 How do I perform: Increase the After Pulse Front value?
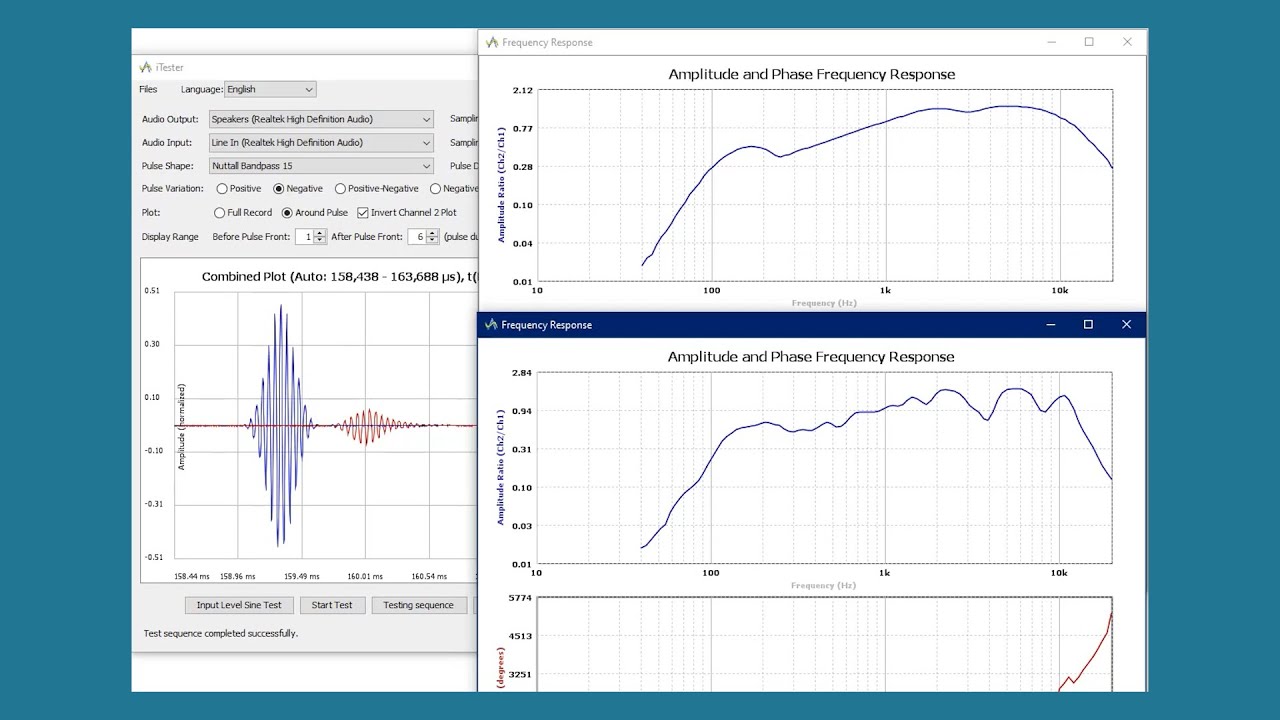click(x=433, y=233)
